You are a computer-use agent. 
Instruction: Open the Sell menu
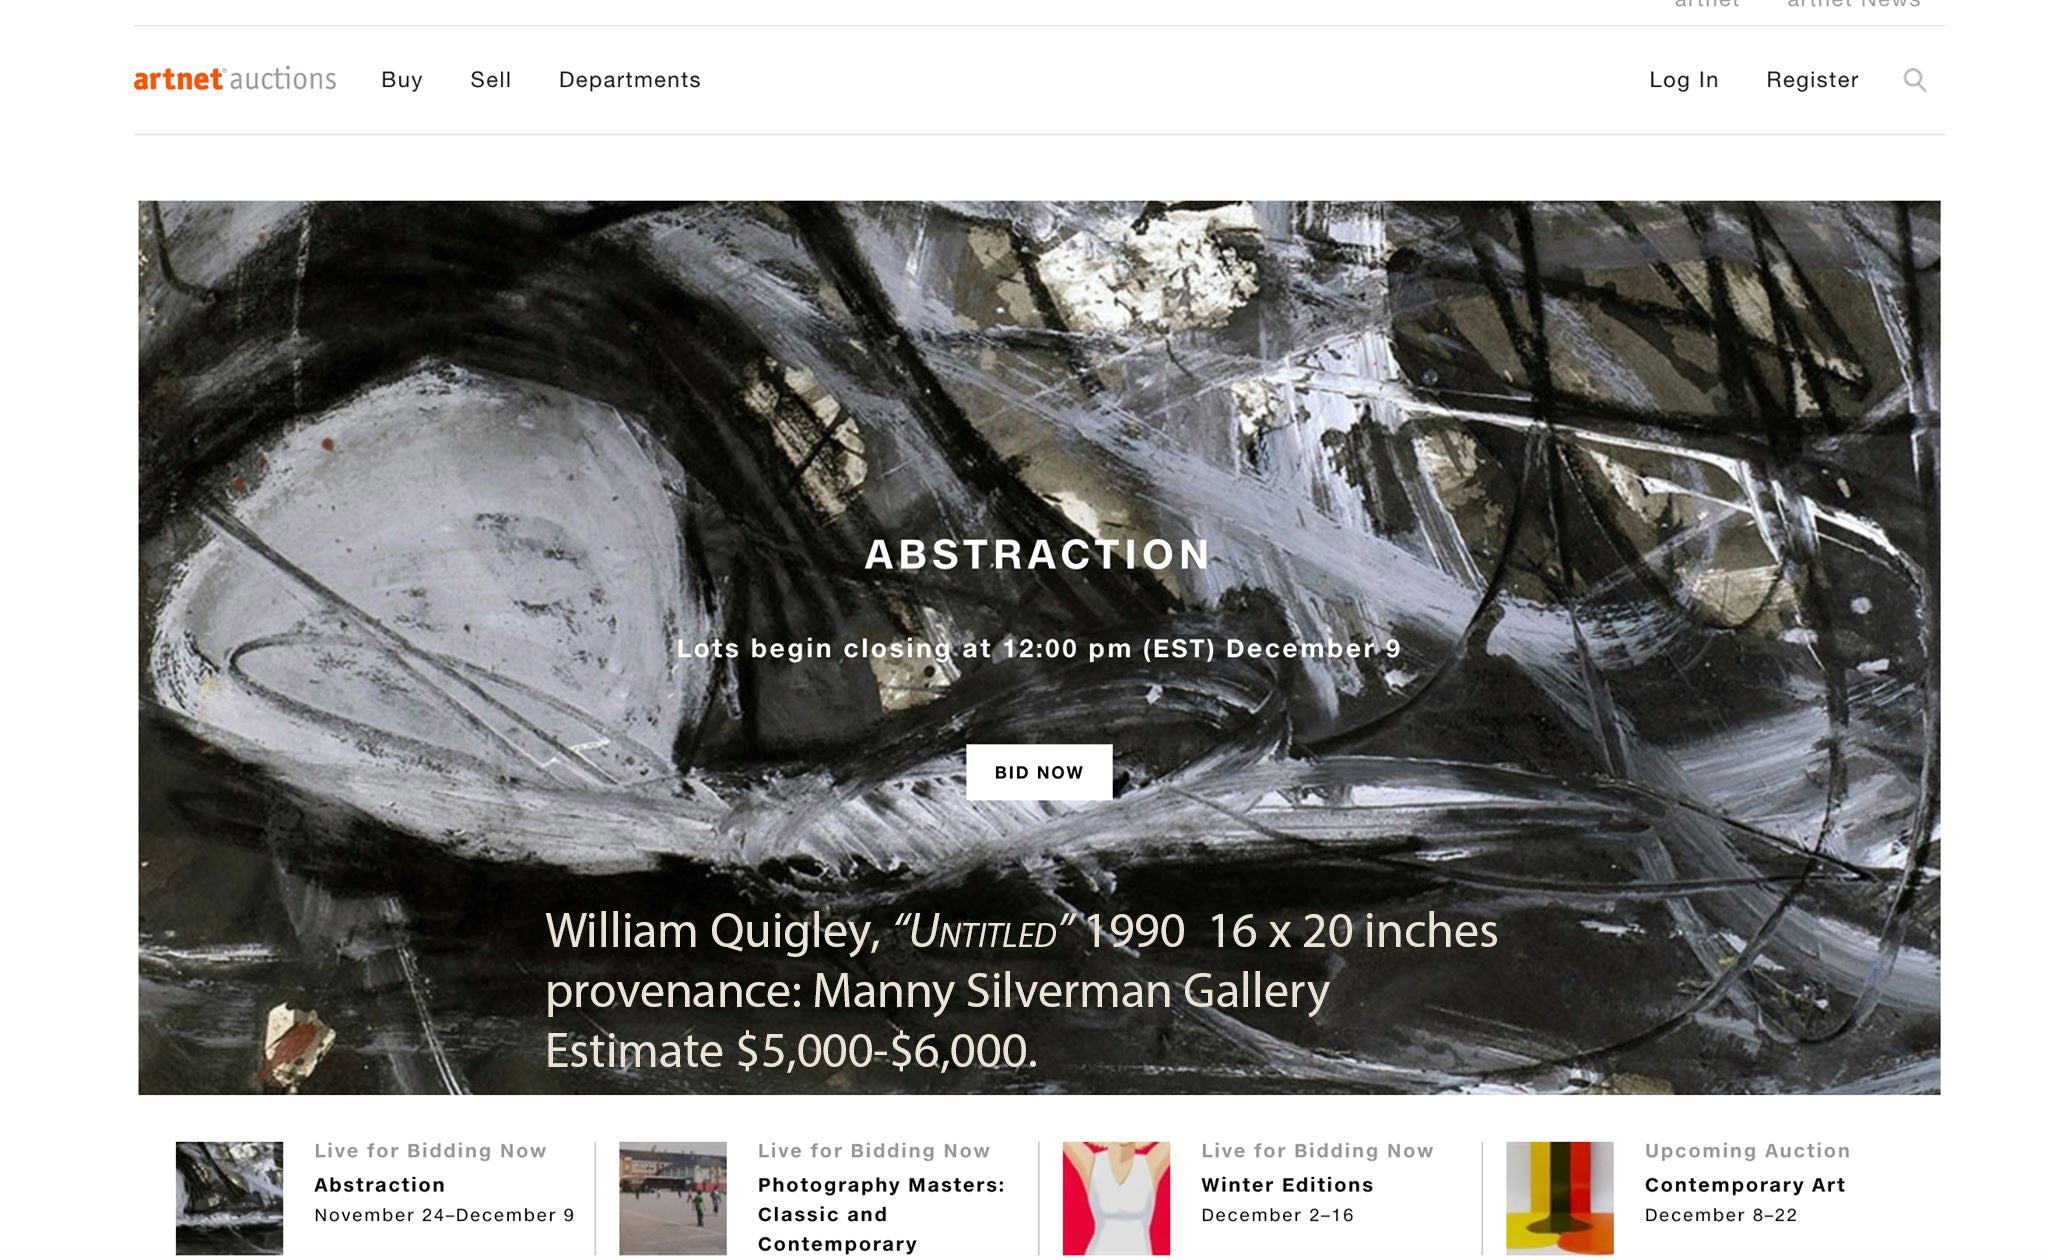click(491, 80)
